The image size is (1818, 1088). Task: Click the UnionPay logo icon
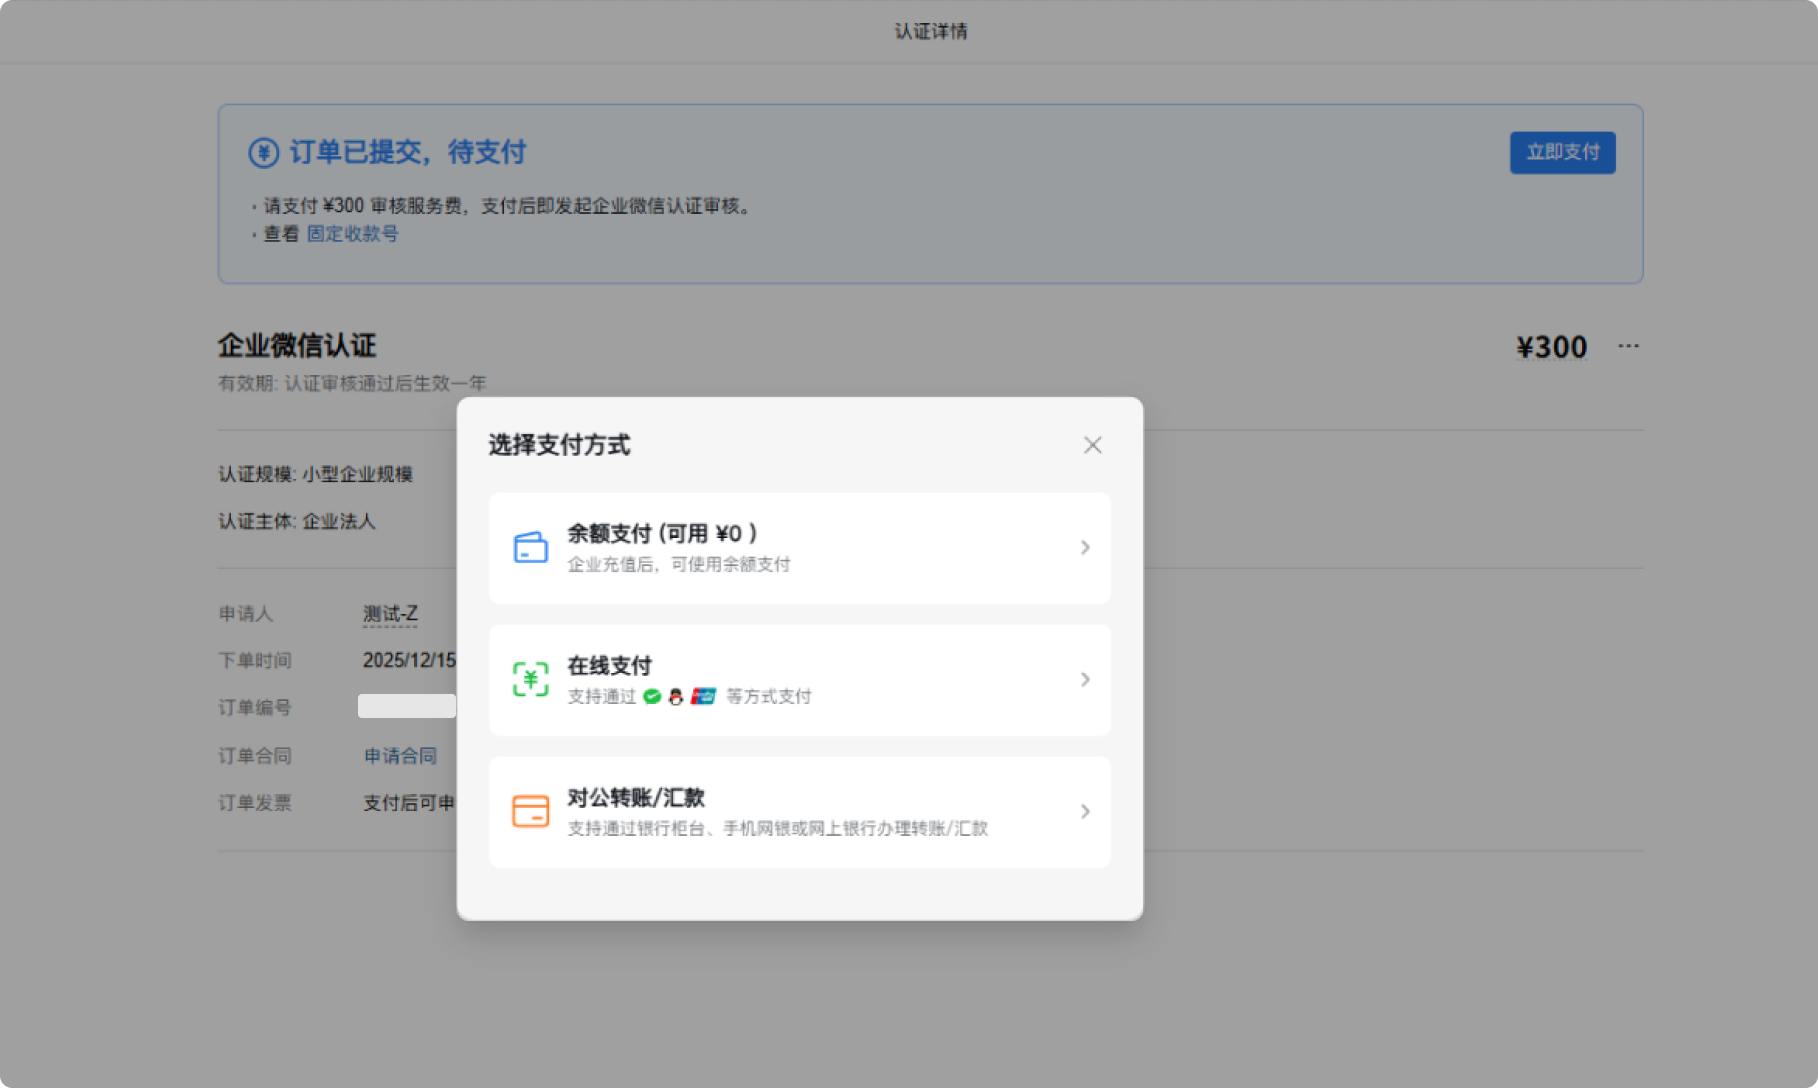(x=704, y=696)
